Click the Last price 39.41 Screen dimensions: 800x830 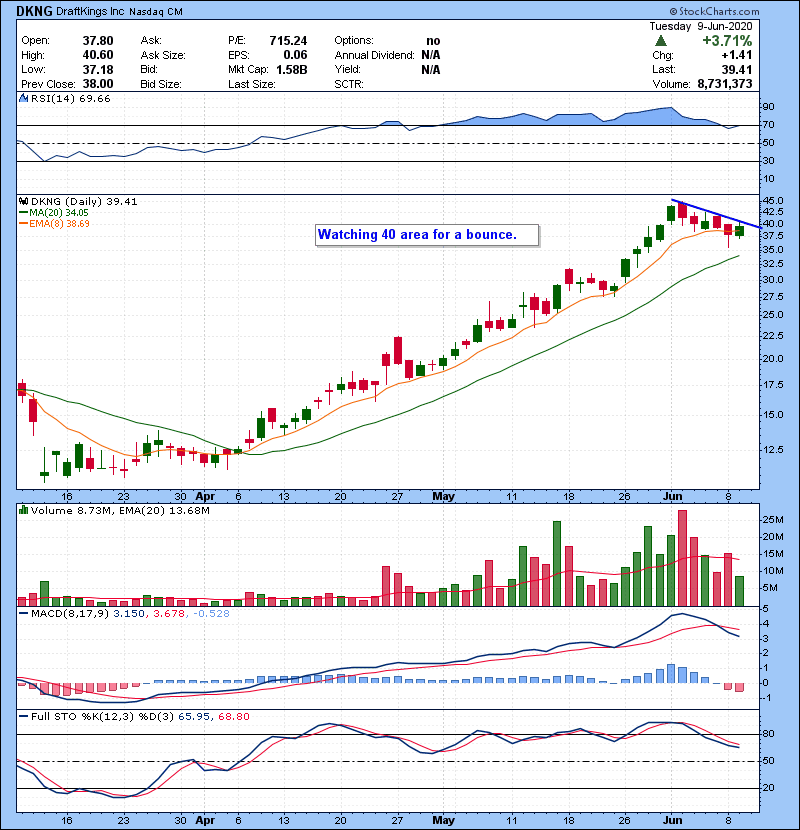736,69
